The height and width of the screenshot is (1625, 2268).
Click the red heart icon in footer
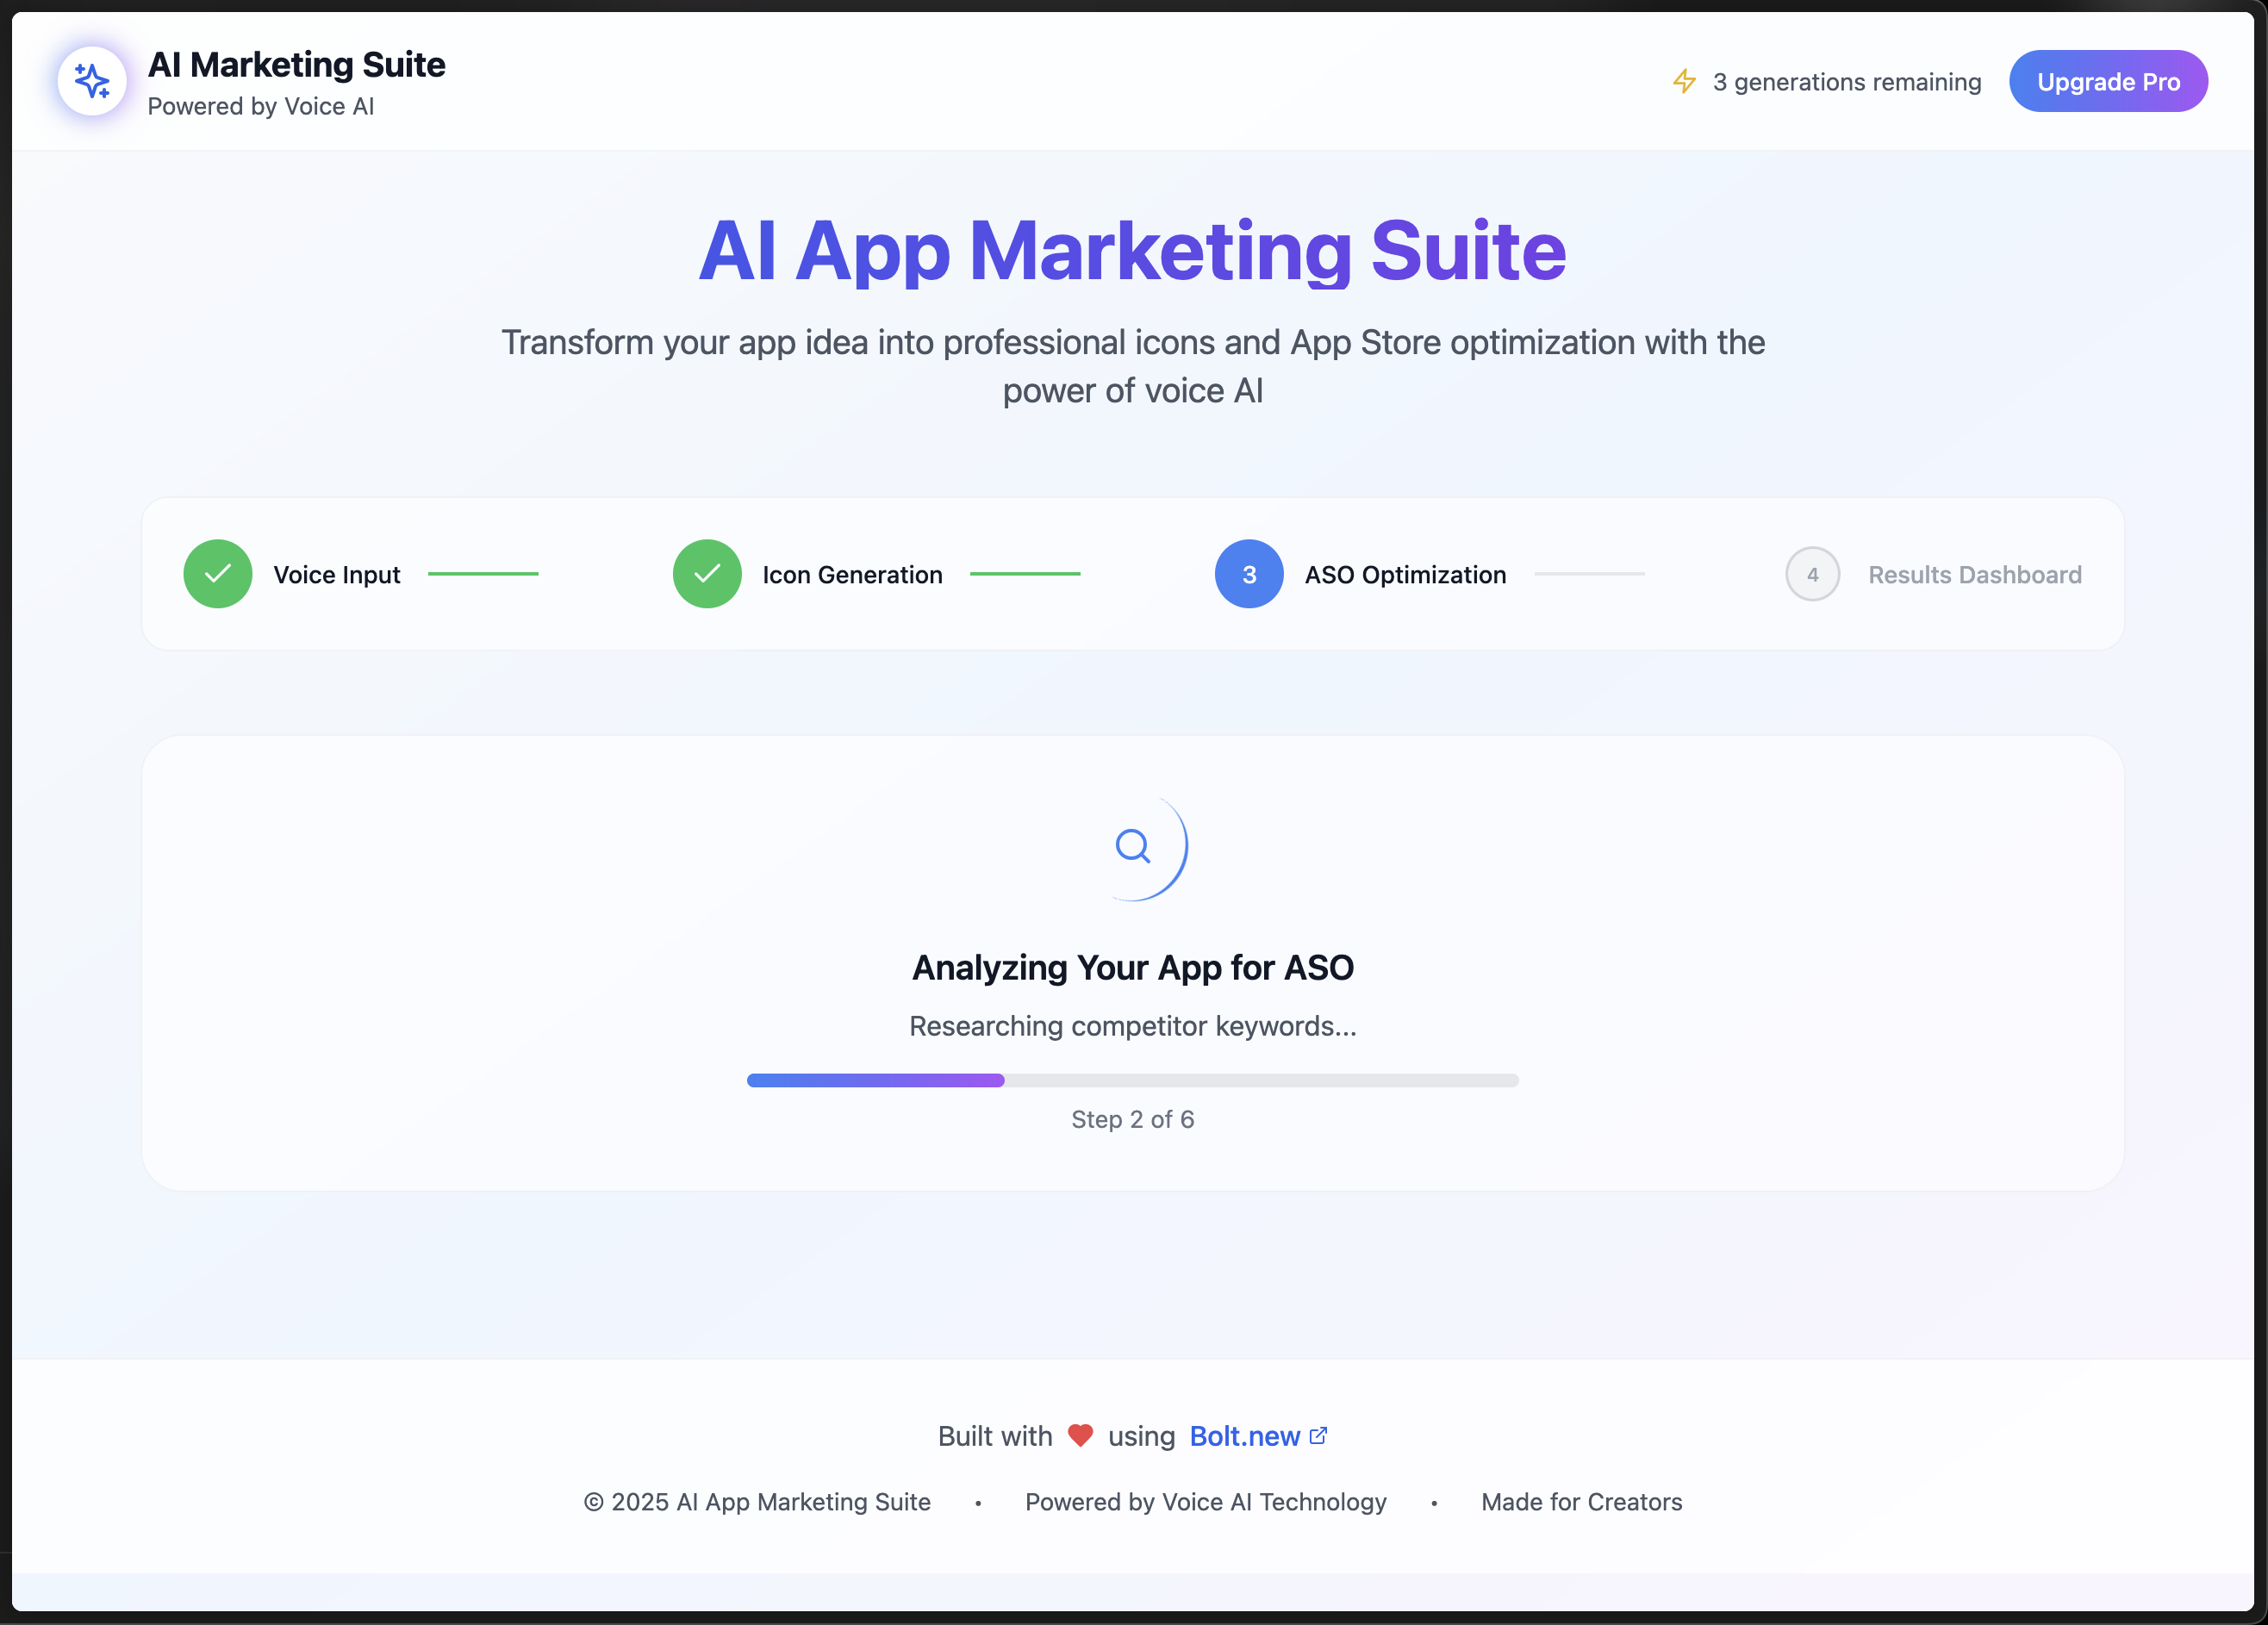tap(1080, 1435)
